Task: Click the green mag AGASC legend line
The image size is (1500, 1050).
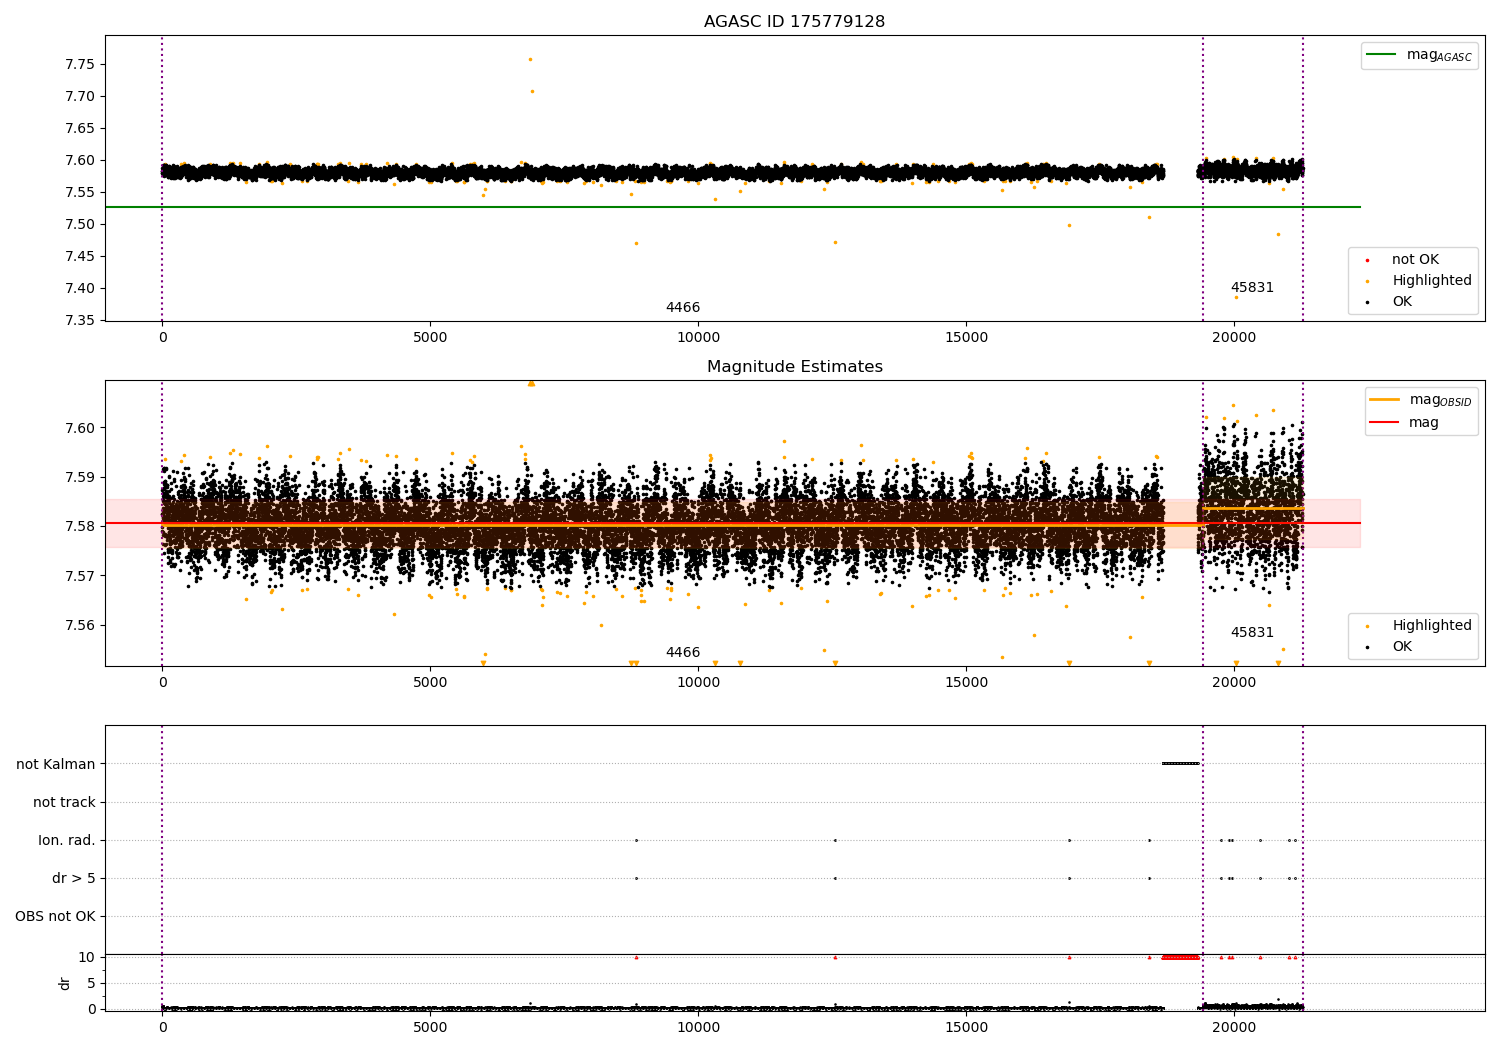Action: click(x=1383, y=55)
